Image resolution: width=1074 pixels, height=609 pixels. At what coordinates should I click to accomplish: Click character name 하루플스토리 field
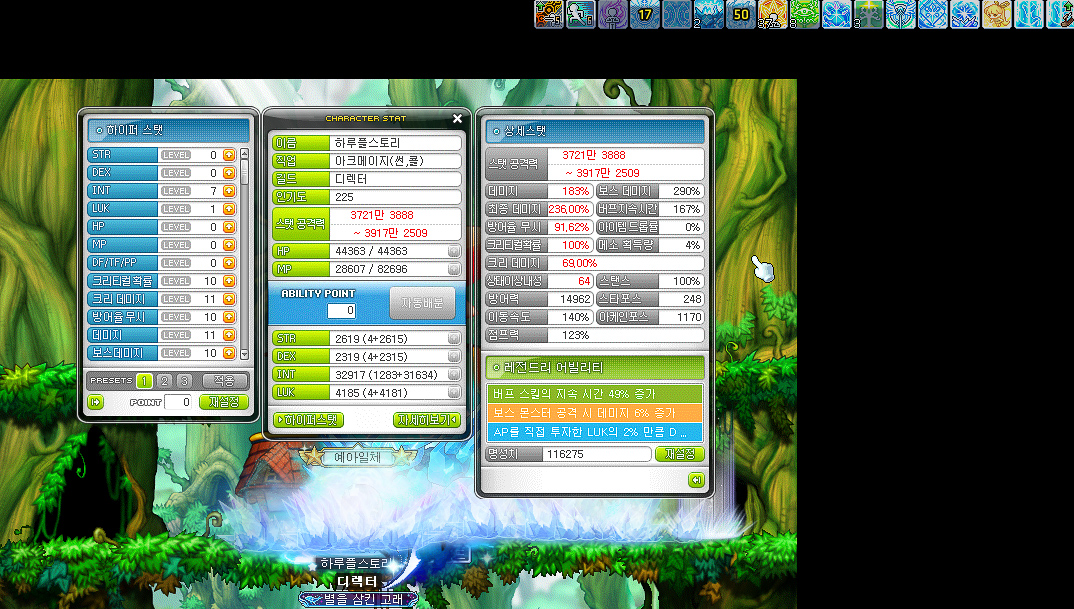pos(395,143)
